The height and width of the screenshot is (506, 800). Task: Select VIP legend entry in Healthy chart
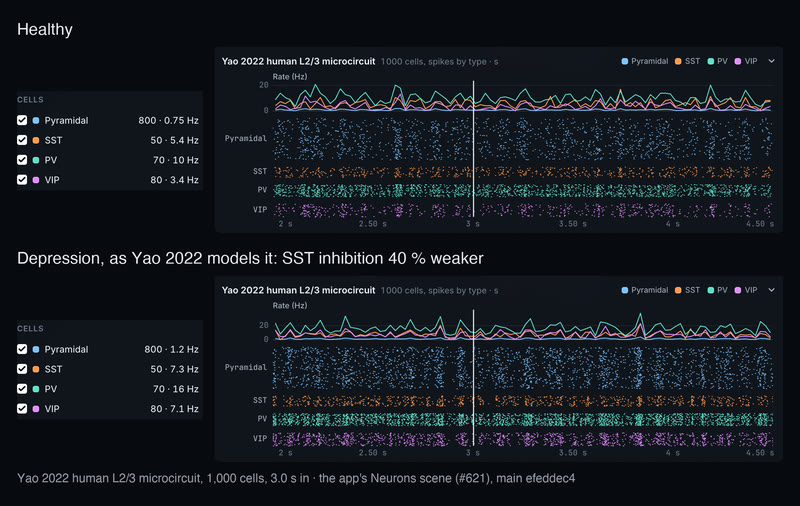click(746, 61)
